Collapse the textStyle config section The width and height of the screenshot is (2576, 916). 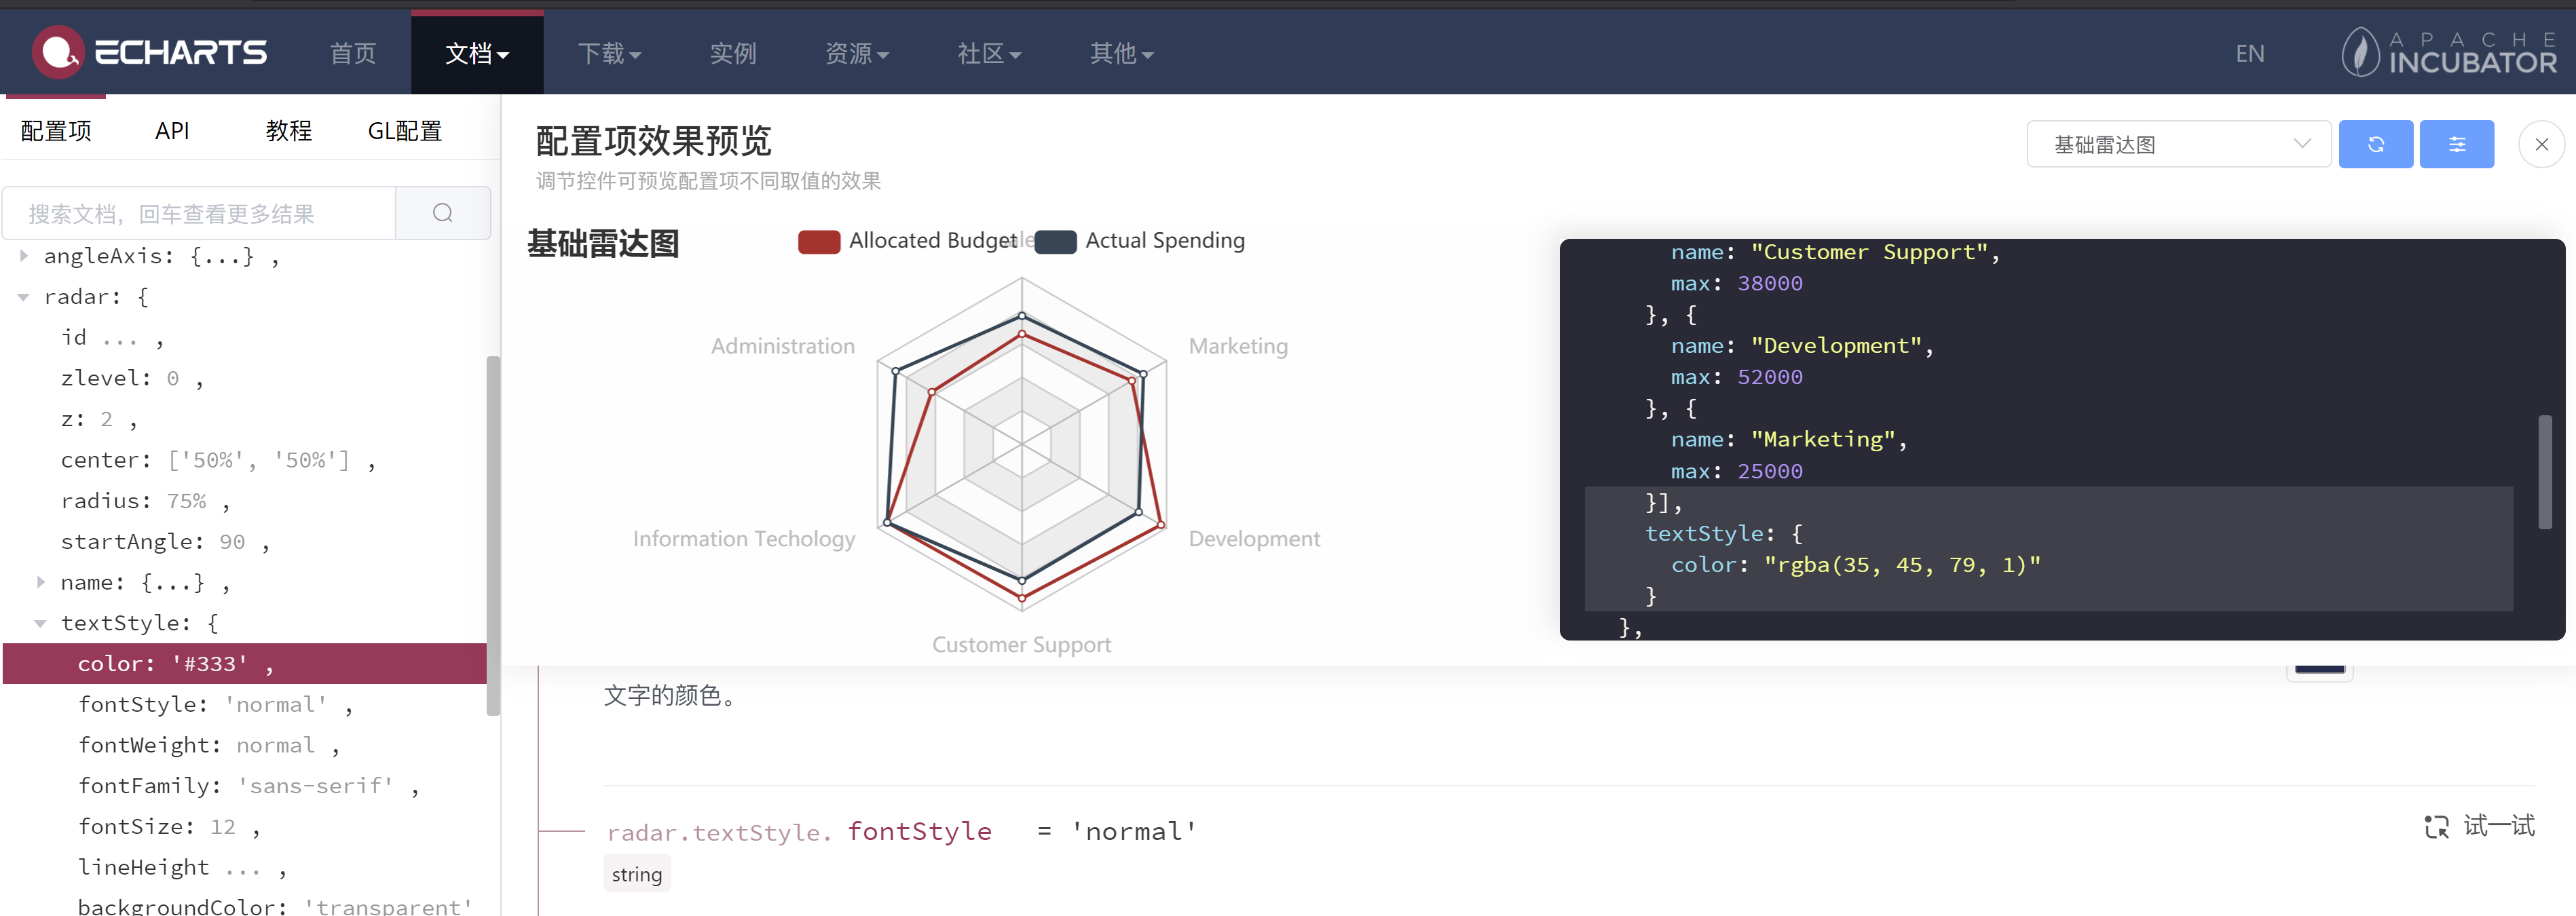(x=41, y=622)
